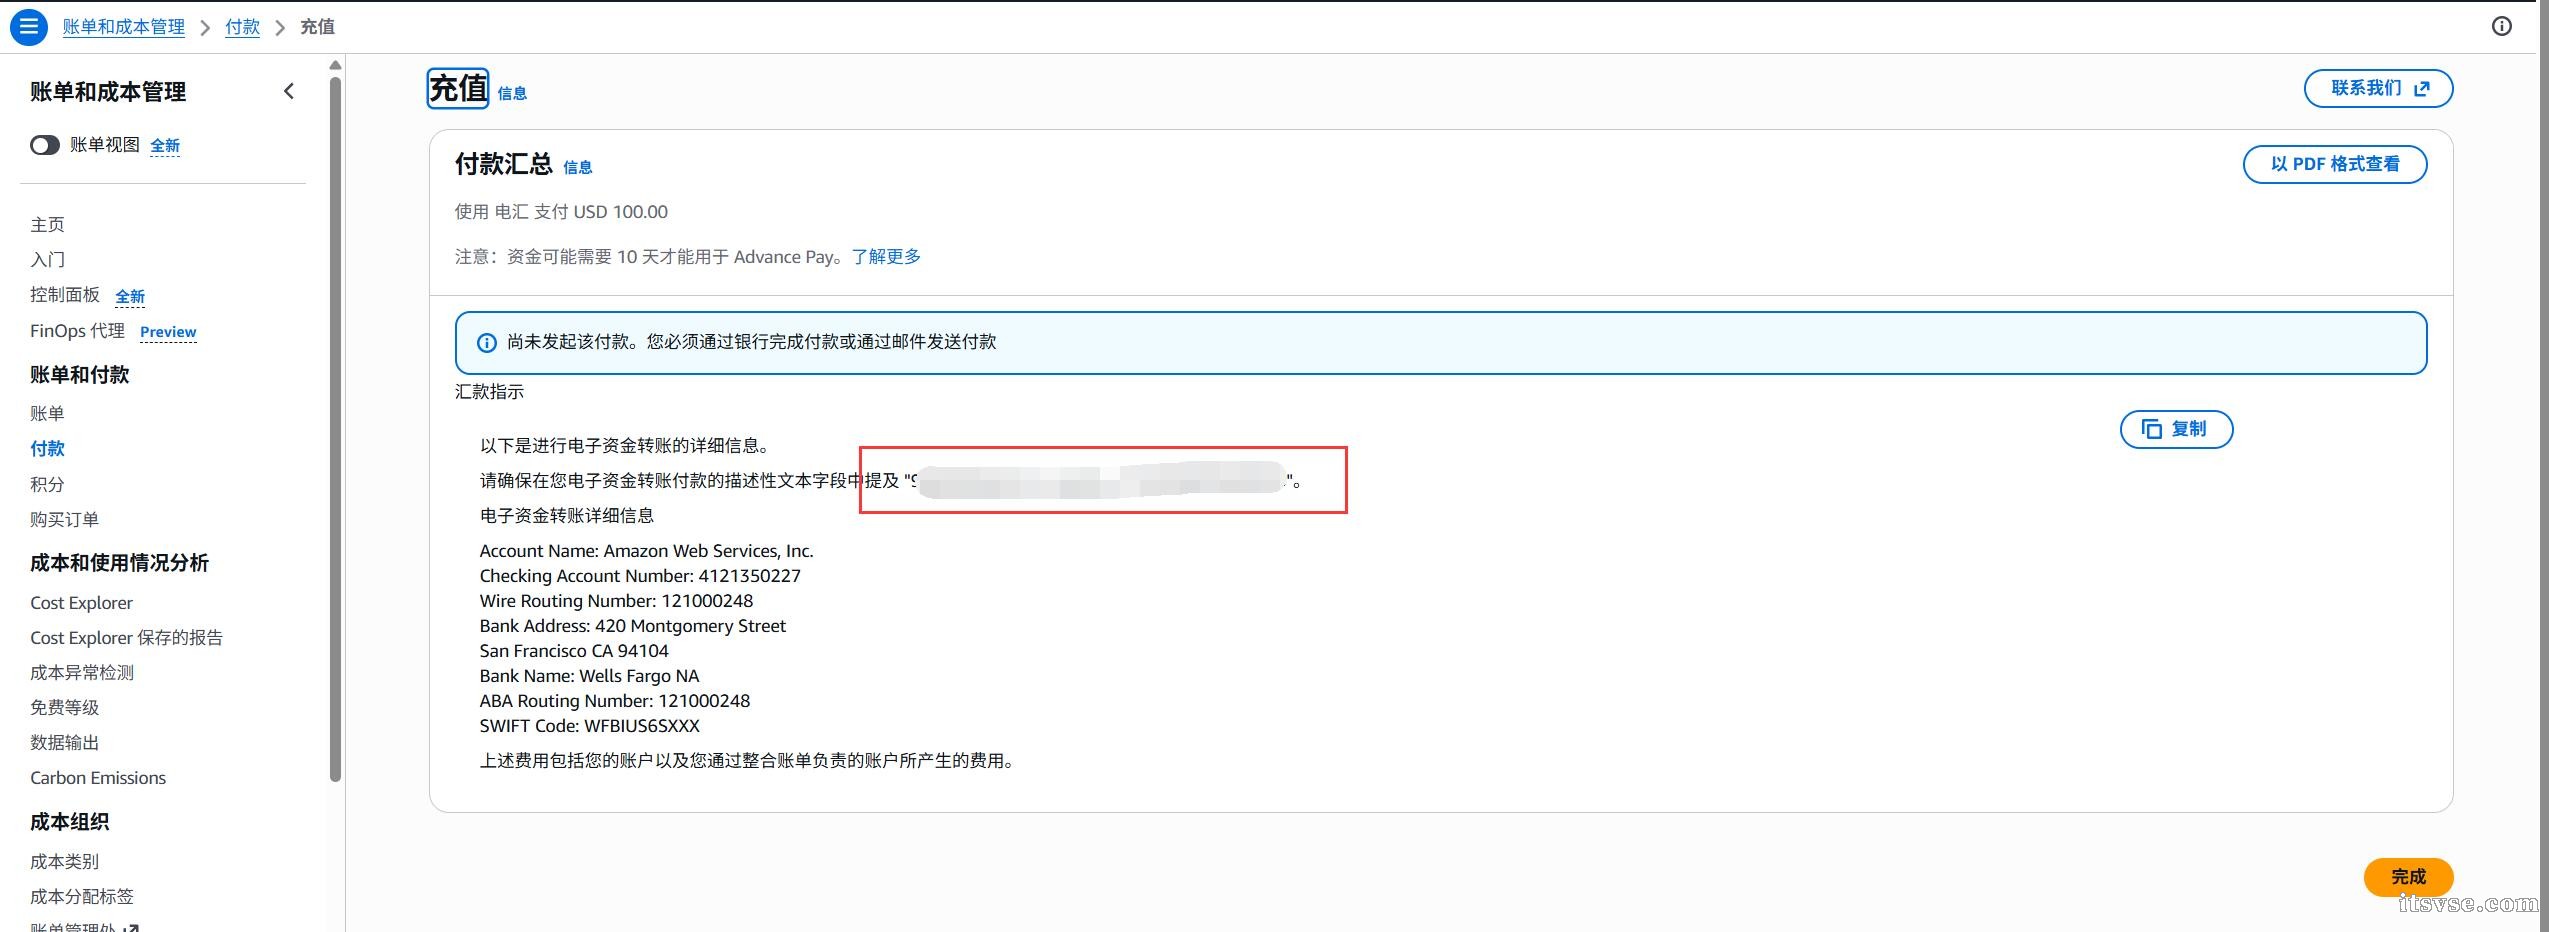2549x932 pixels.
Task: Click 以 PDF 格式查看 button
Action: pos(2335,164)
